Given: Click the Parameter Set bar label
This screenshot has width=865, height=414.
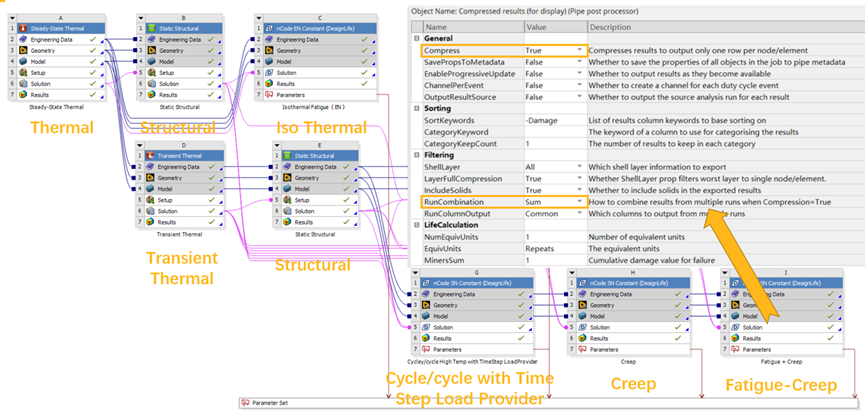Looking at the screenshot, I should click(x=270, y=404).
